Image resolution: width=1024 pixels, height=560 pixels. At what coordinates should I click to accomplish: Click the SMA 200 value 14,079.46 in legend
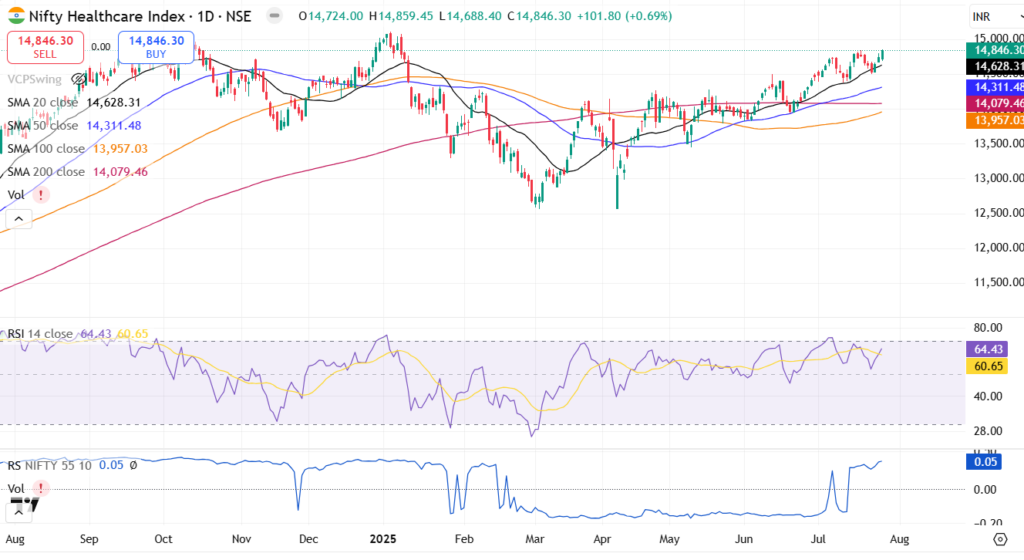(x=120, y=172)
